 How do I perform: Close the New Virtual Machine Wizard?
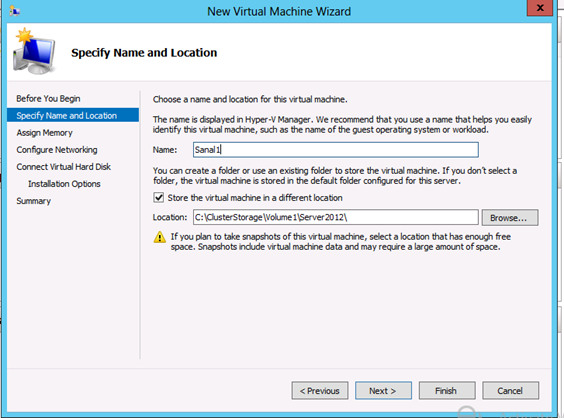(x=540, y=8)
